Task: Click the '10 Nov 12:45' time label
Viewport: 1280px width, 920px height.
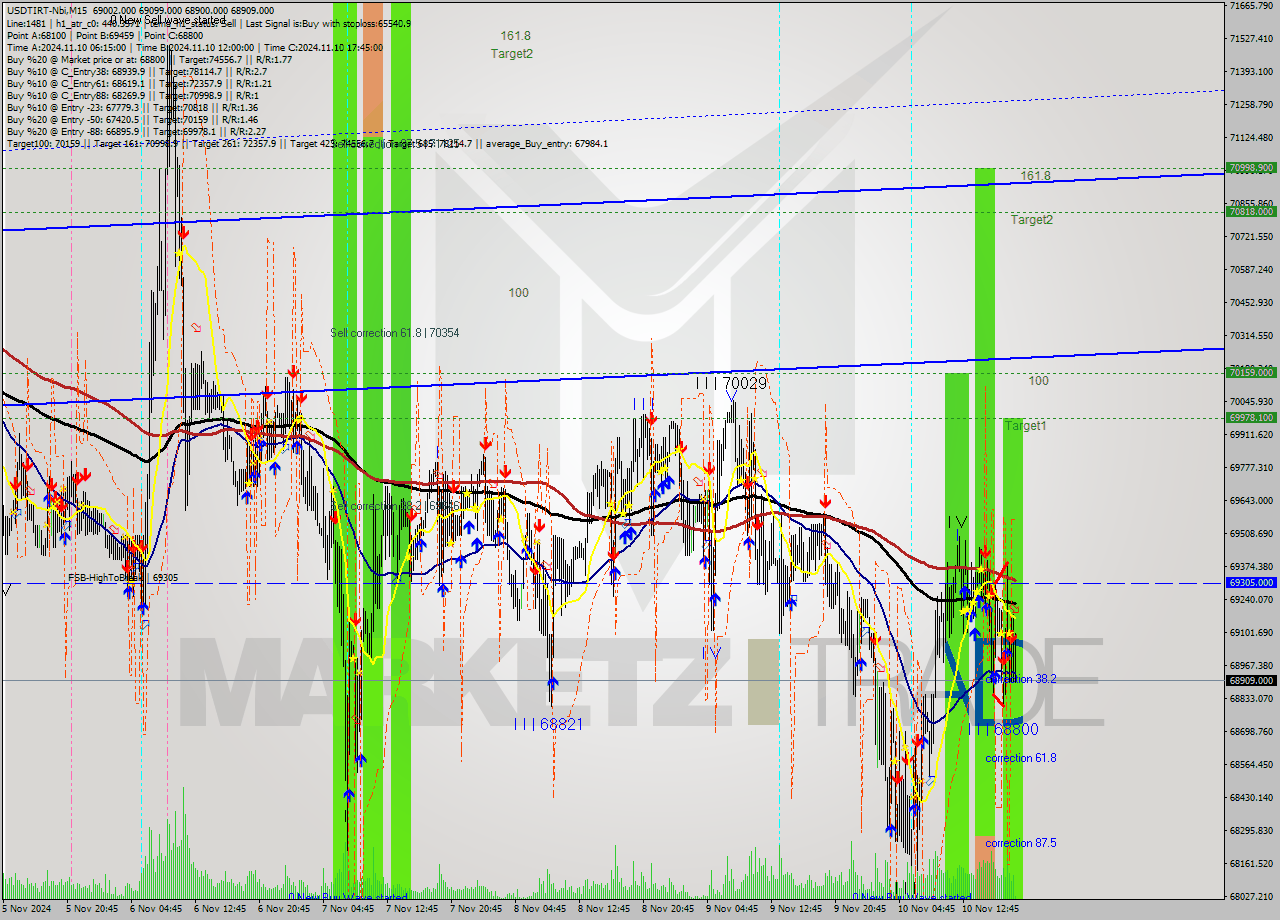Action: [992, 910]
